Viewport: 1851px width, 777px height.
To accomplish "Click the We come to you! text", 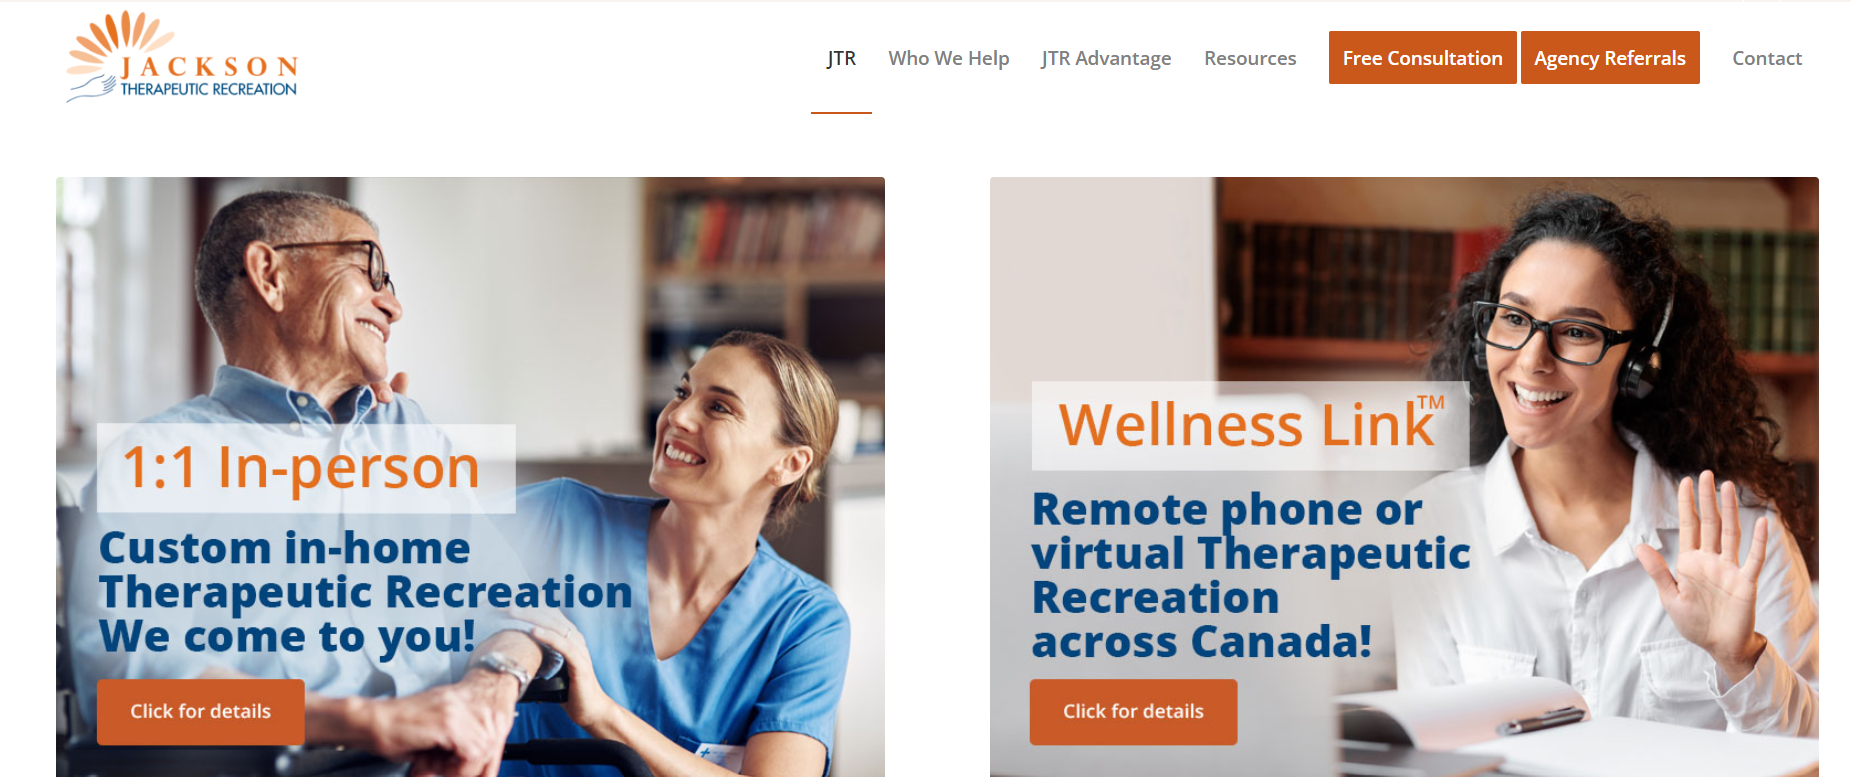I will click(287, 637).
